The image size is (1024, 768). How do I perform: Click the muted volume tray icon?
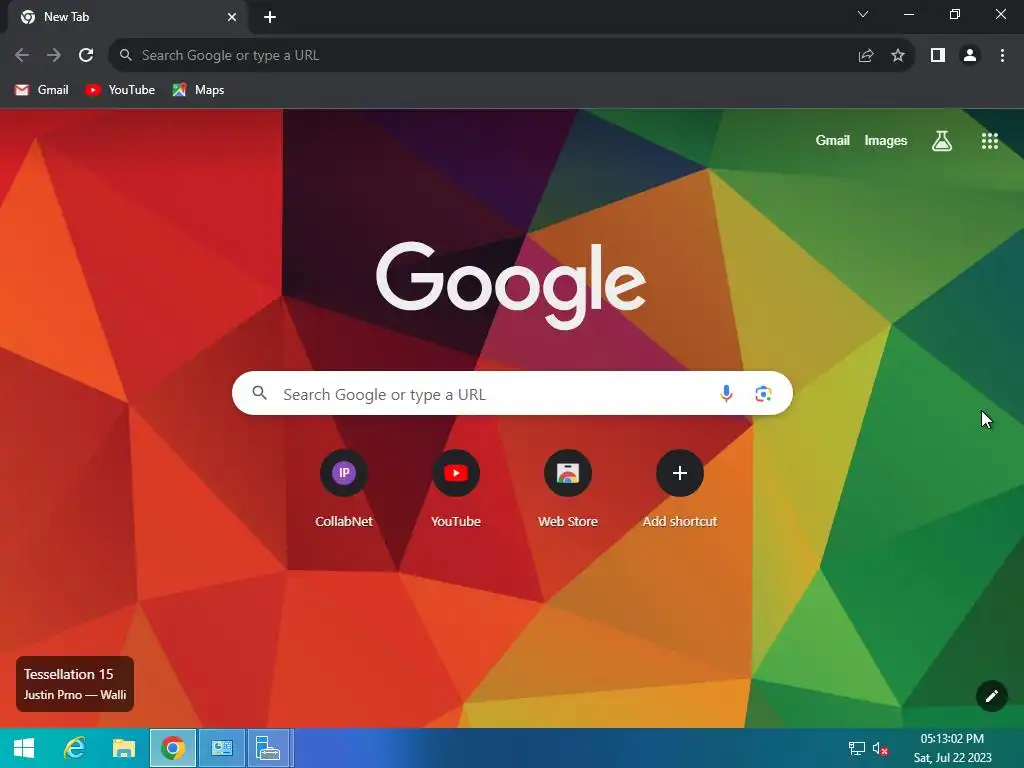pos(880,748)
